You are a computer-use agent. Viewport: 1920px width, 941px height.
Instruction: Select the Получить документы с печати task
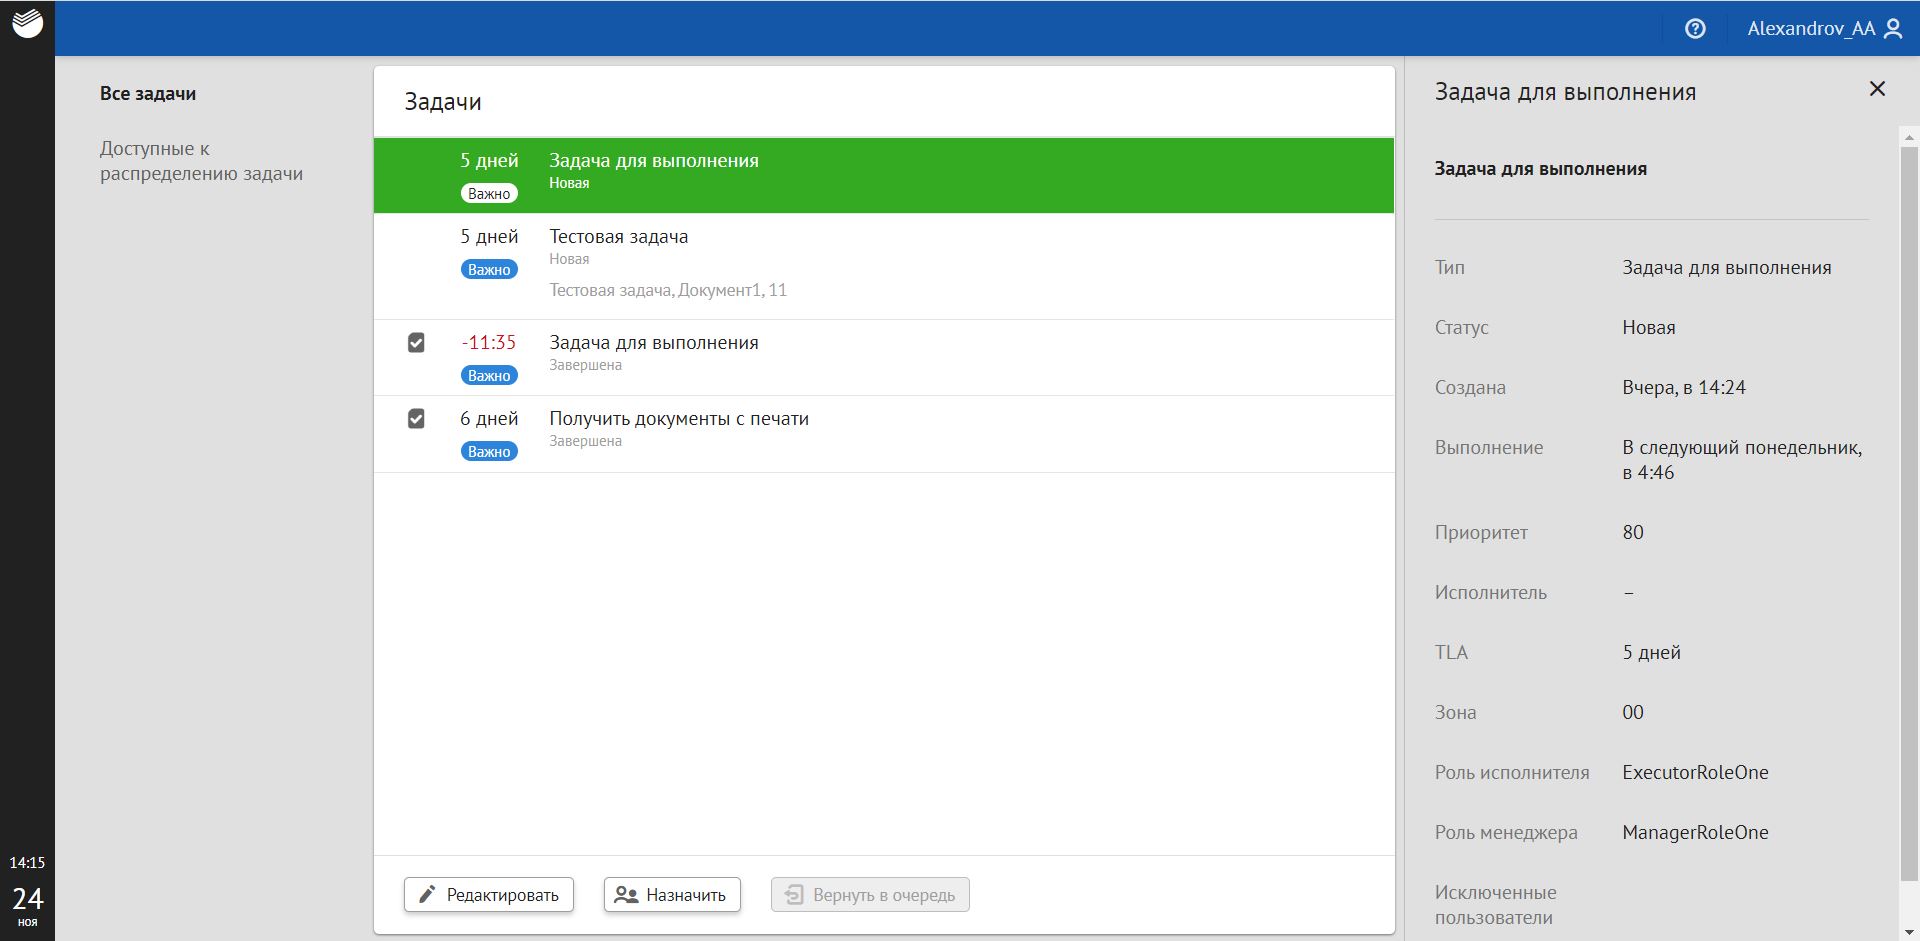coord(678,419)
